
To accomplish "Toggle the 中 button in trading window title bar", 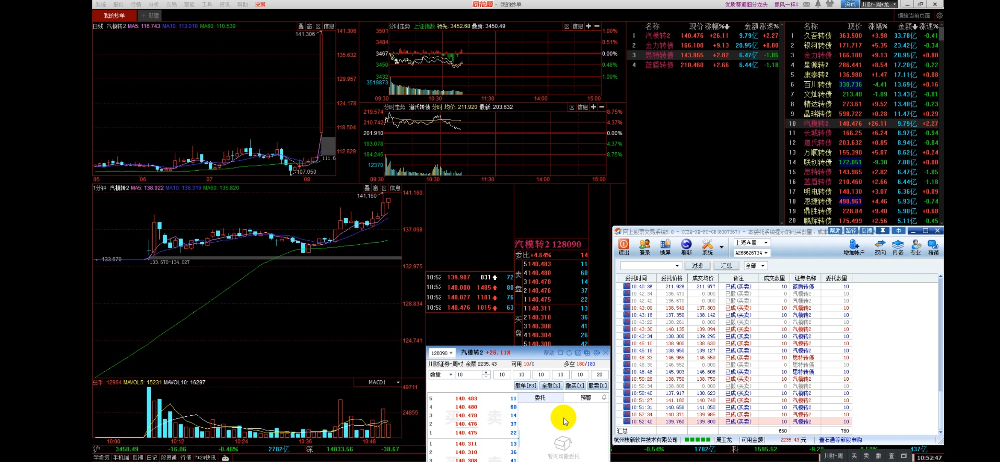I will point(899,230).
